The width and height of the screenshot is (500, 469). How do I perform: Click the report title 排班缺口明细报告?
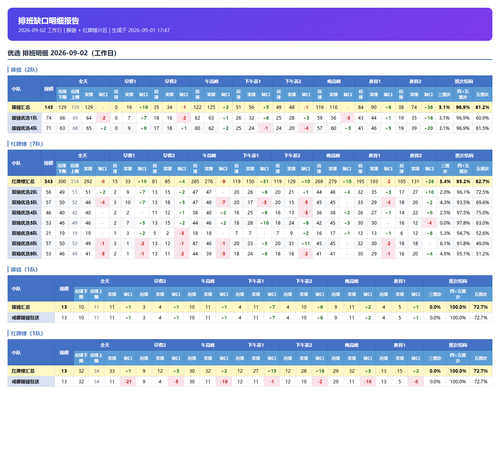tap(48, 21)
